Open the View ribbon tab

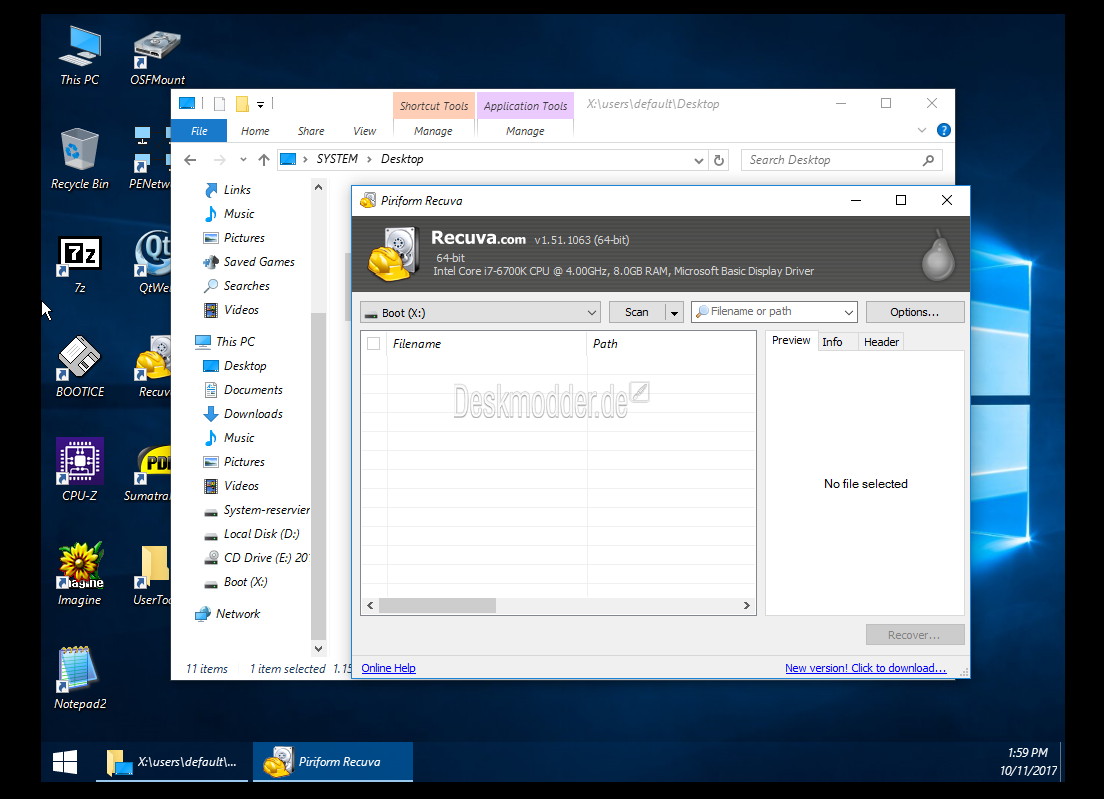364,131
